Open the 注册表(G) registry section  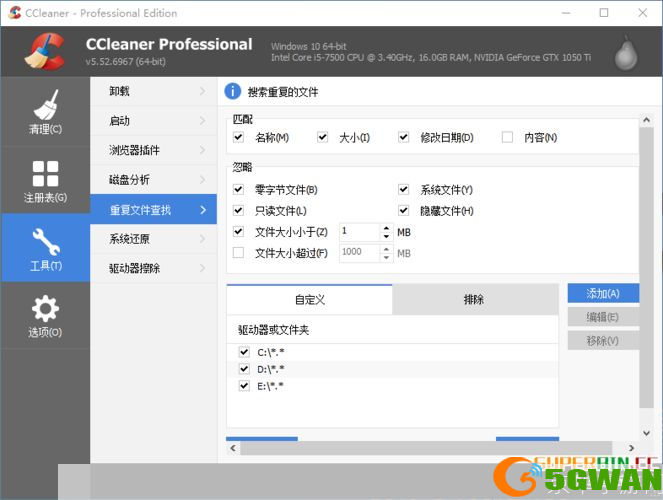click(45, 180)
